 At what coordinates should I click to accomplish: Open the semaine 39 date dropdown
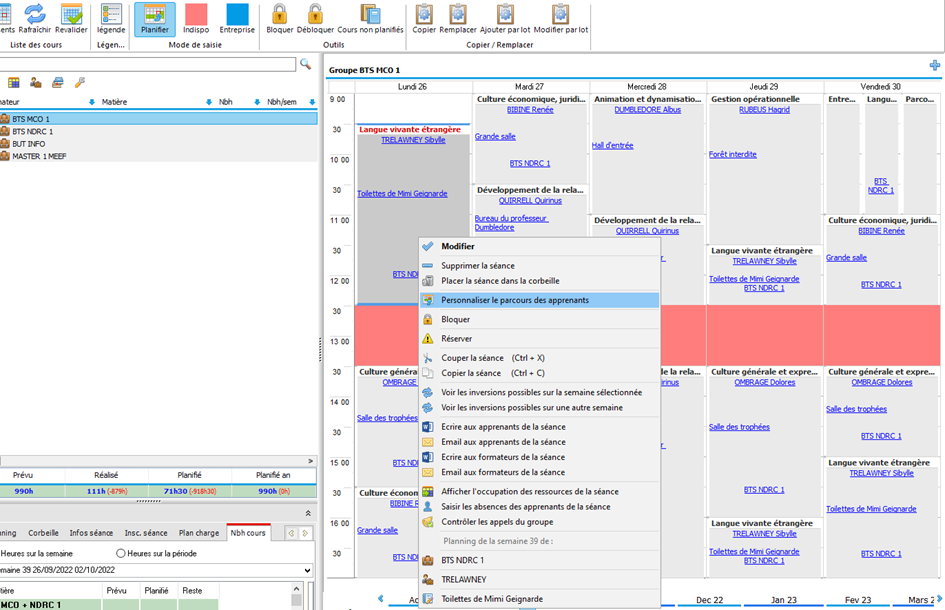click(308, 570)
